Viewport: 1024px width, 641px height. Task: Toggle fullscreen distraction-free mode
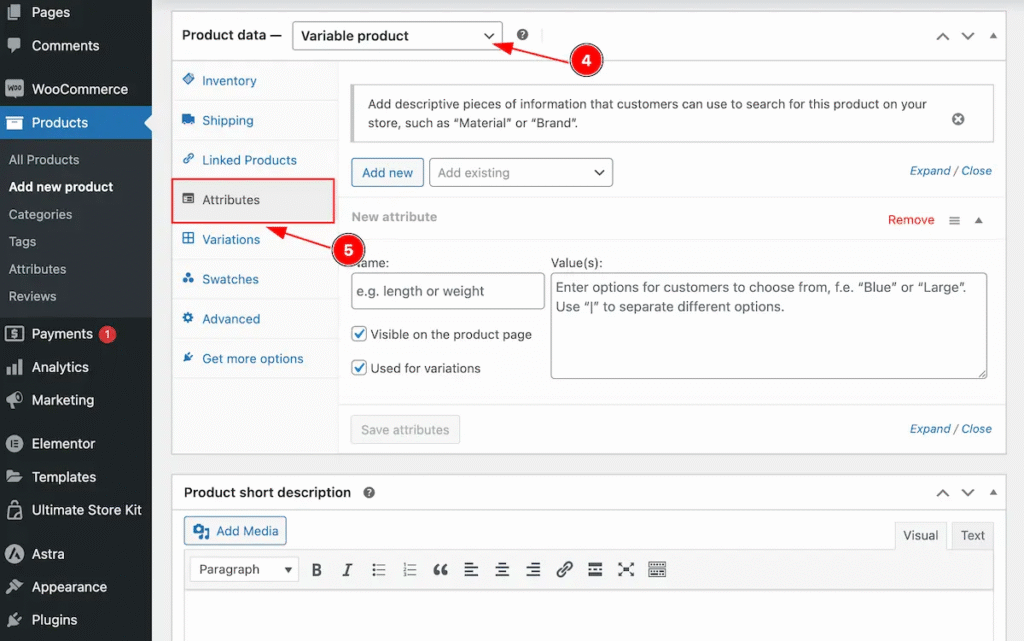pyautogui.click(x=626, y=570)
